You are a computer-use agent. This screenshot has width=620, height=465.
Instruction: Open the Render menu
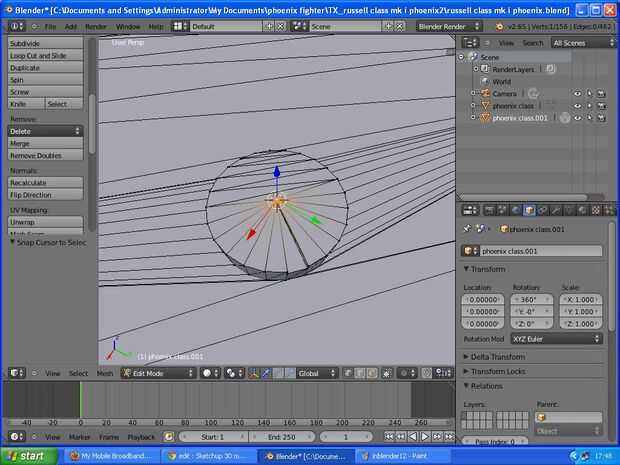[x=96, y=26]
